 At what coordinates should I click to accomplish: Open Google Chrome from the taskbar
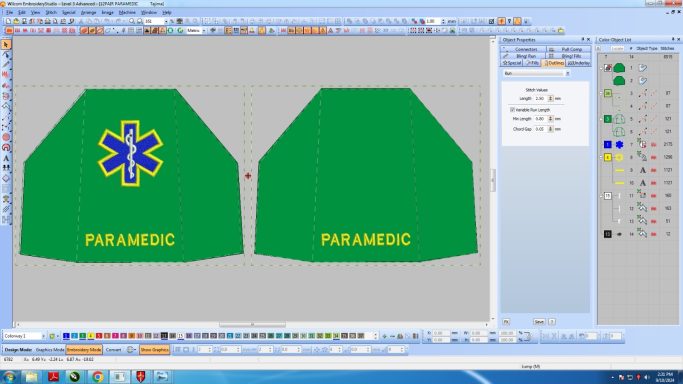[98, 377]
